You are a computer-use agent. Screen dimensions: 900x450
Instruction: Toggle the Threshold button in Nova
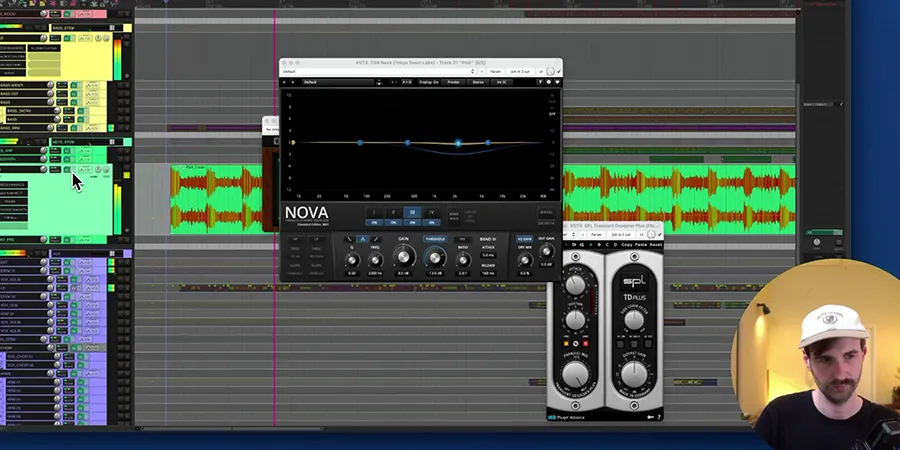coord(435,239)
